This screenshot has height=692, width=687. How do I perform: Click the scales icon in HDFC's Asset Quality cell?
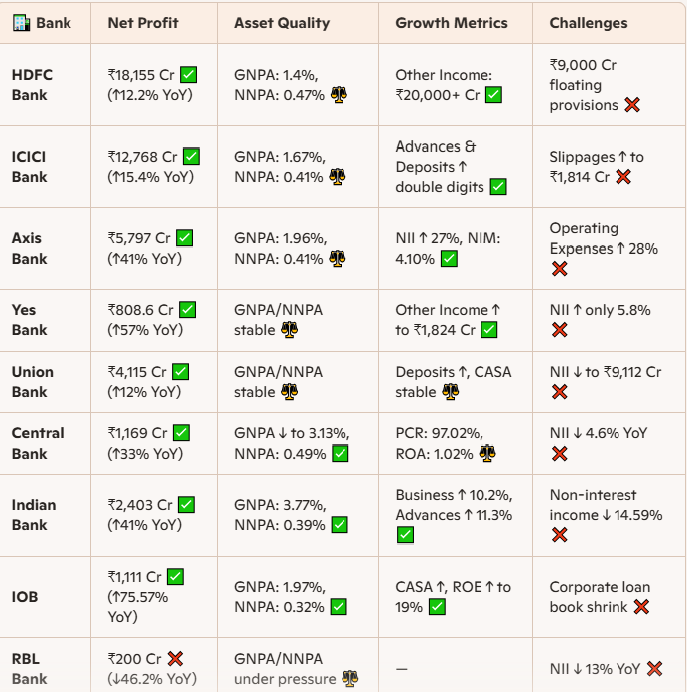point(339,95)
